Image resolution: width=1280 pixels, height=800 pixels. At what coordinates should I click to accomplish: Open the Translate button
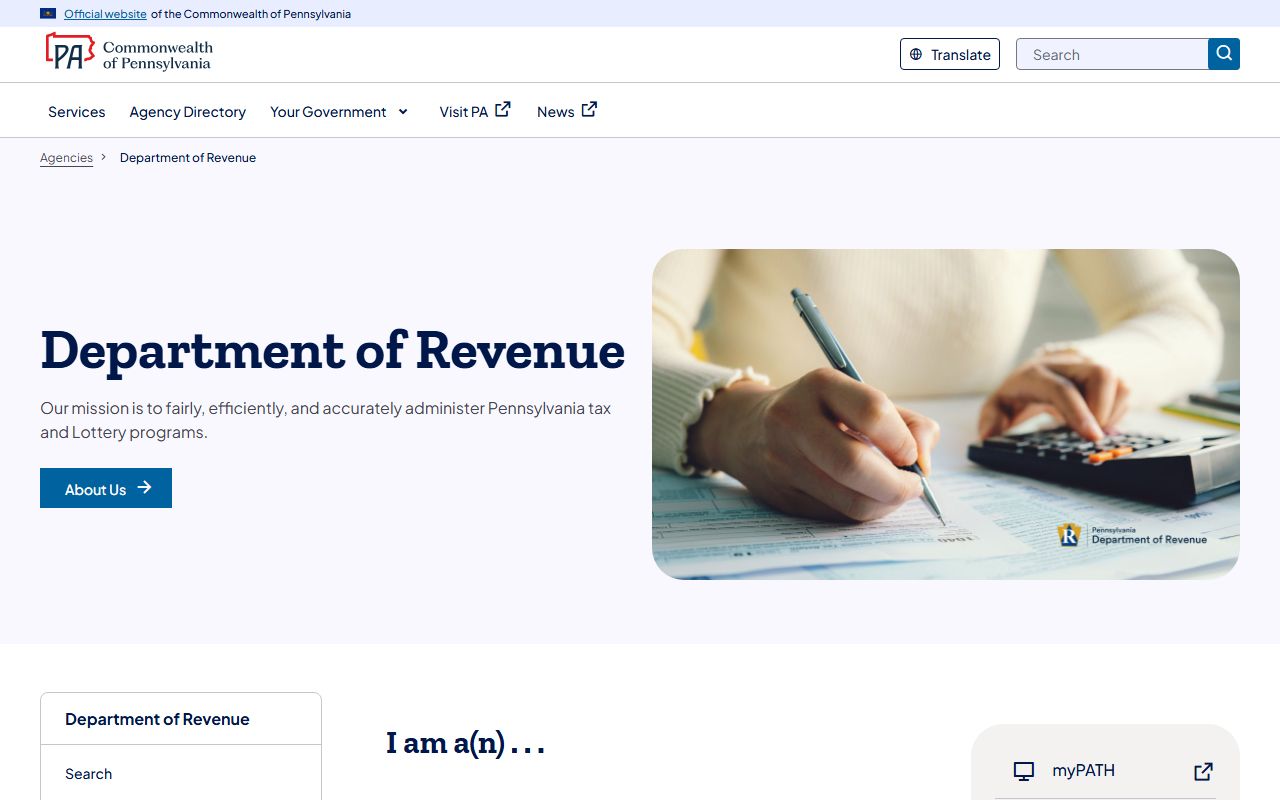[950, 54]
